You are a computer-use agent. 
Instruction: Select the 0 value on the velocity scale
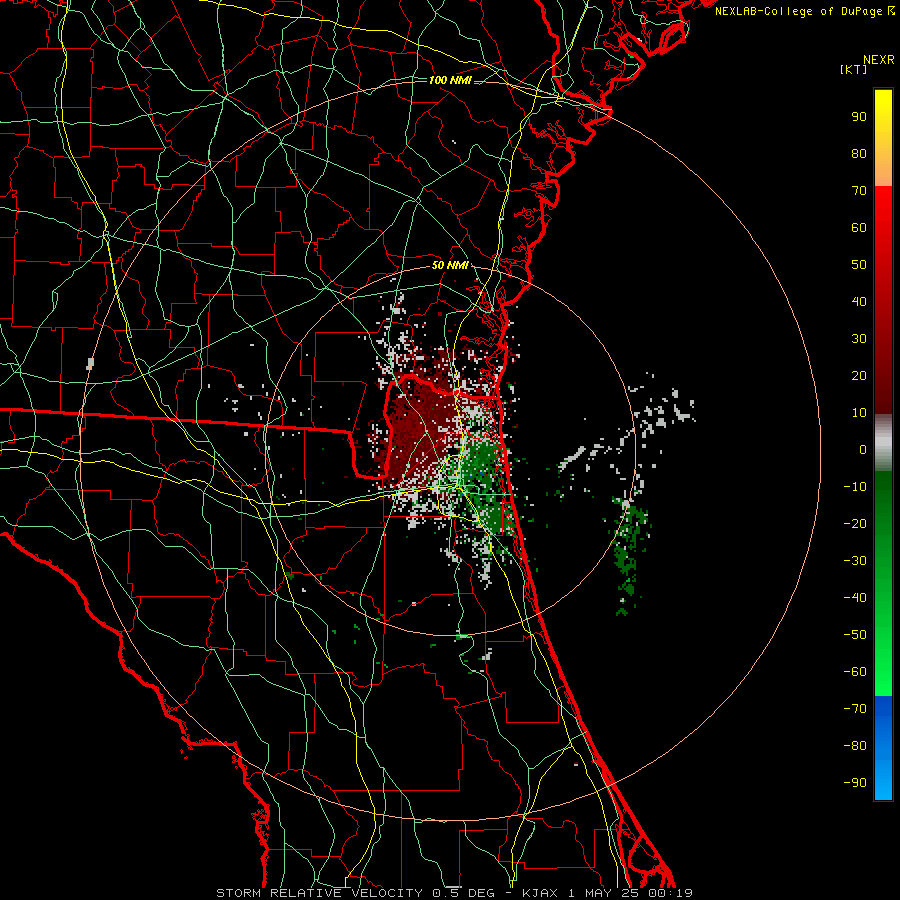863,449
